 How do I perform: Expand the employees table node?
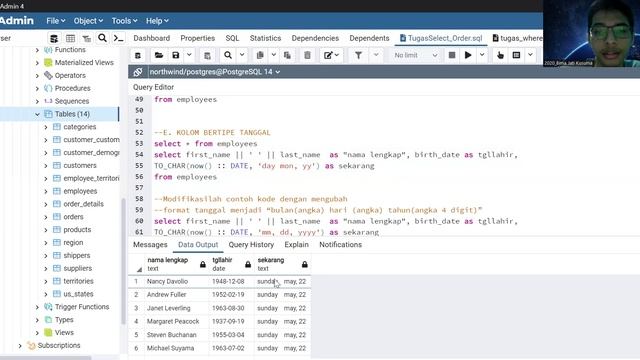click(46, 191)
